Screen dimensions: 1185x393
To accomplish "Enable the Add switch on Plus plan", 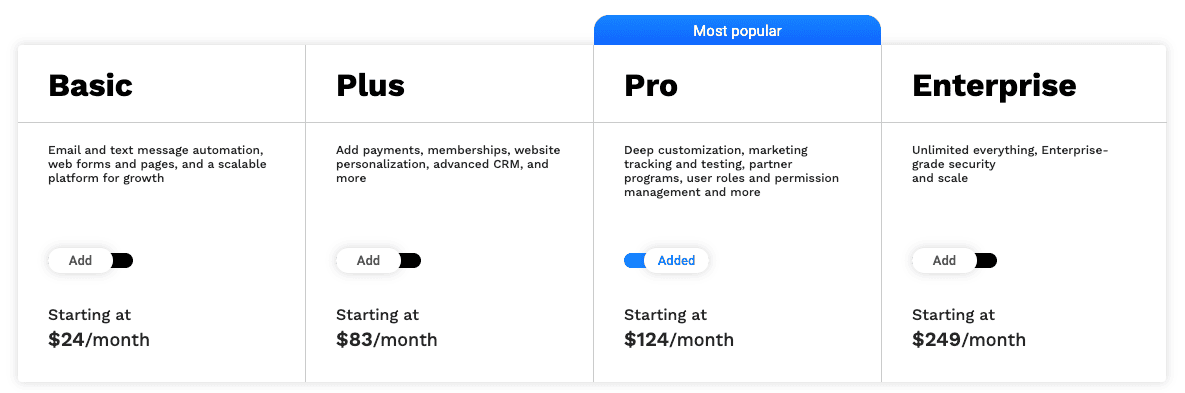I will tap(379, 261).
